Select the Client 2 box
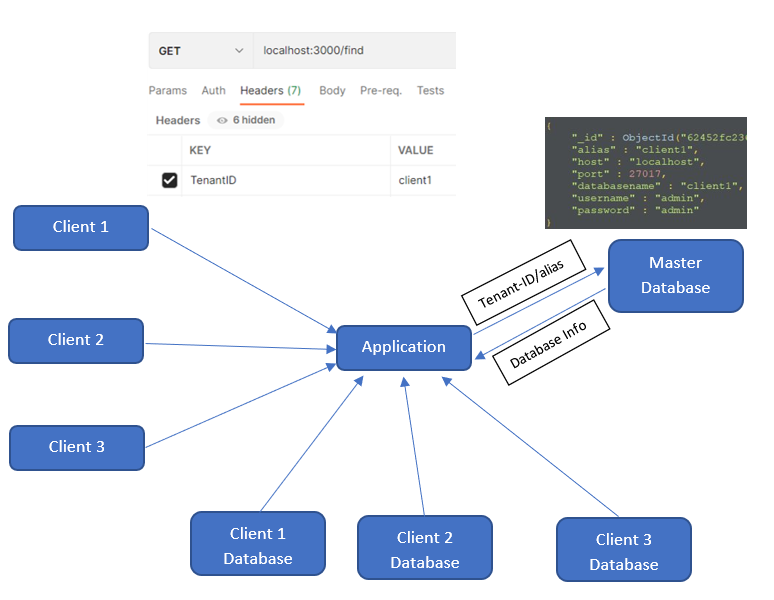774x600 pixels. click(x=76, y=341)
